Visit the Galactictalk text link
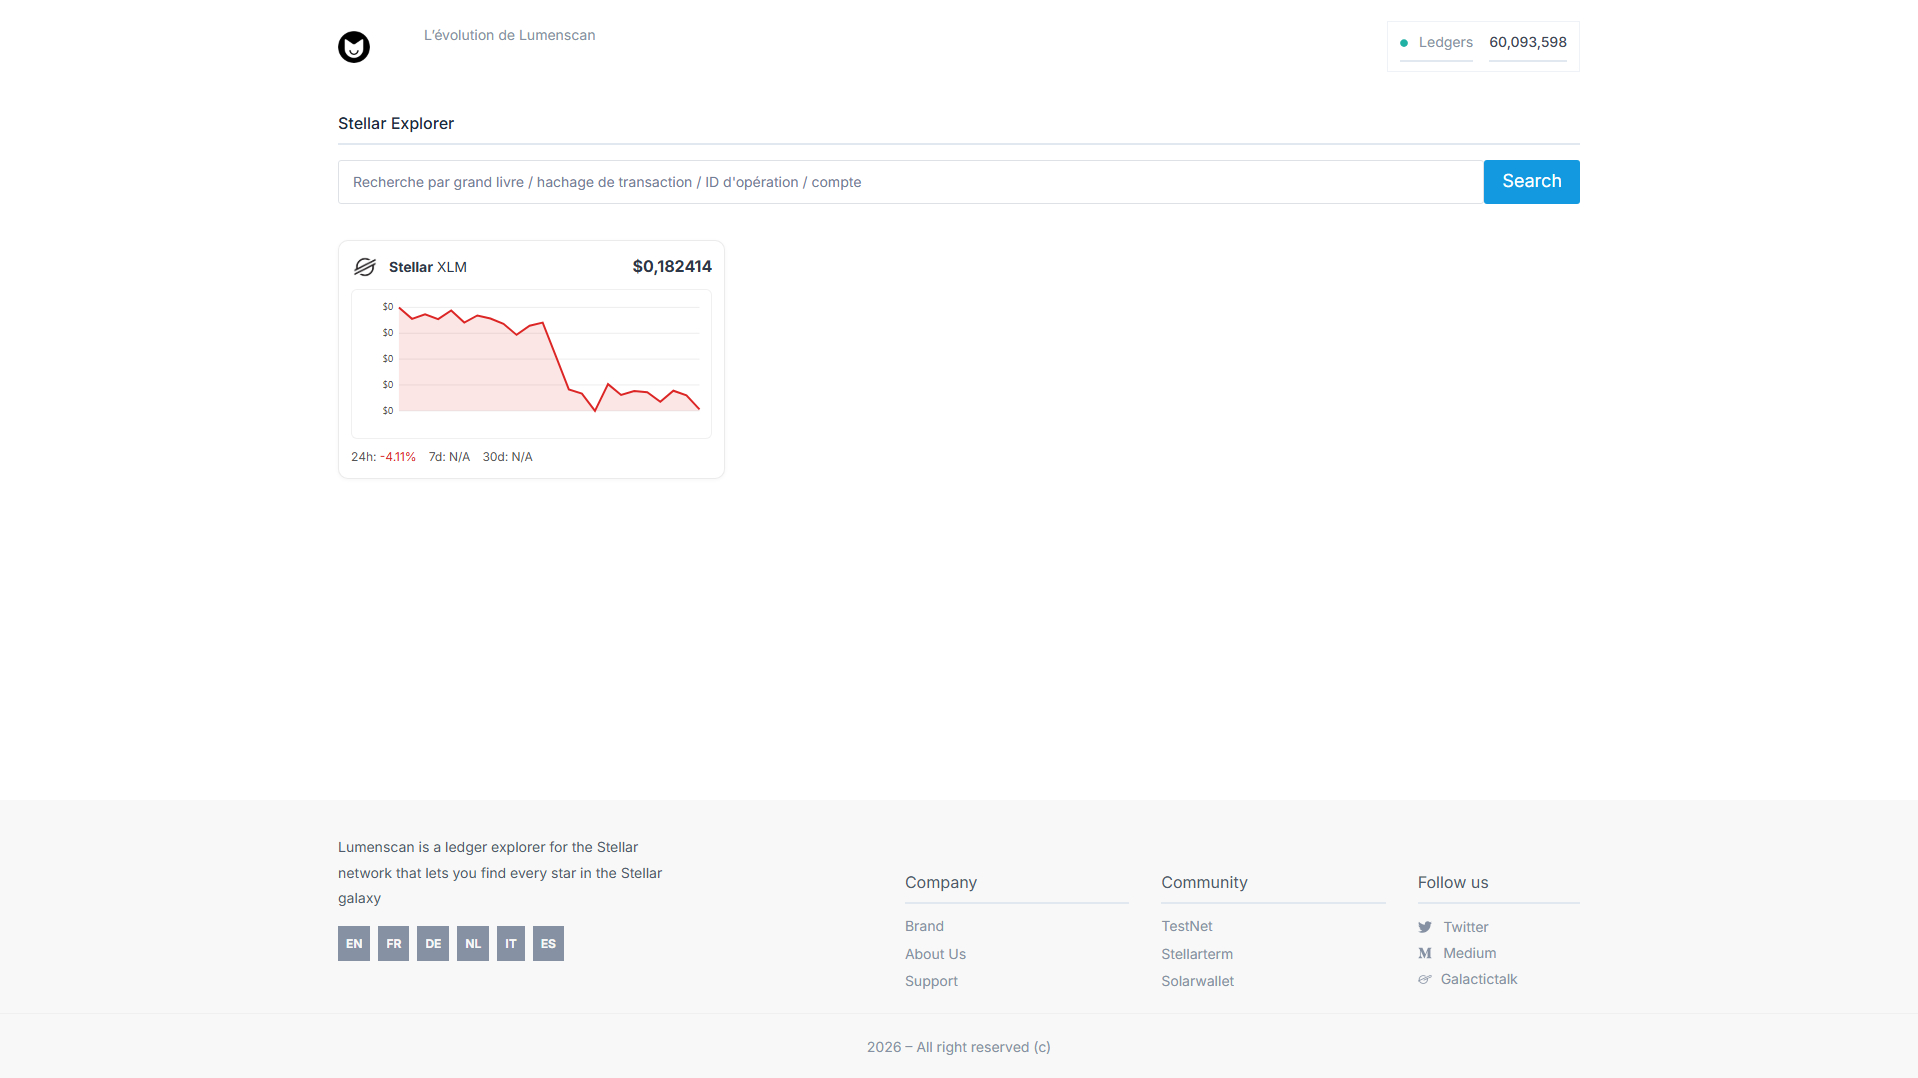1918x1078 pixels. point(1479,979)
